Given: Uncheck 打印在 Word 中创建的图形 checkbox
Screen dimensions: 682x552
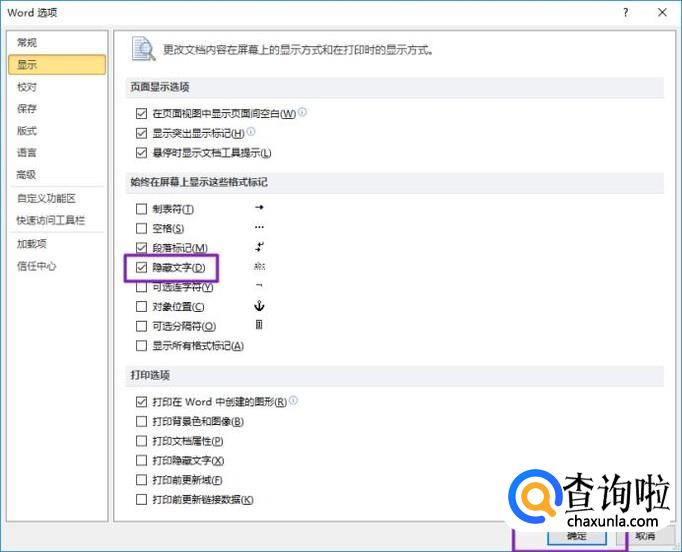Looking at the screenshot, I should tap(141, 402).
